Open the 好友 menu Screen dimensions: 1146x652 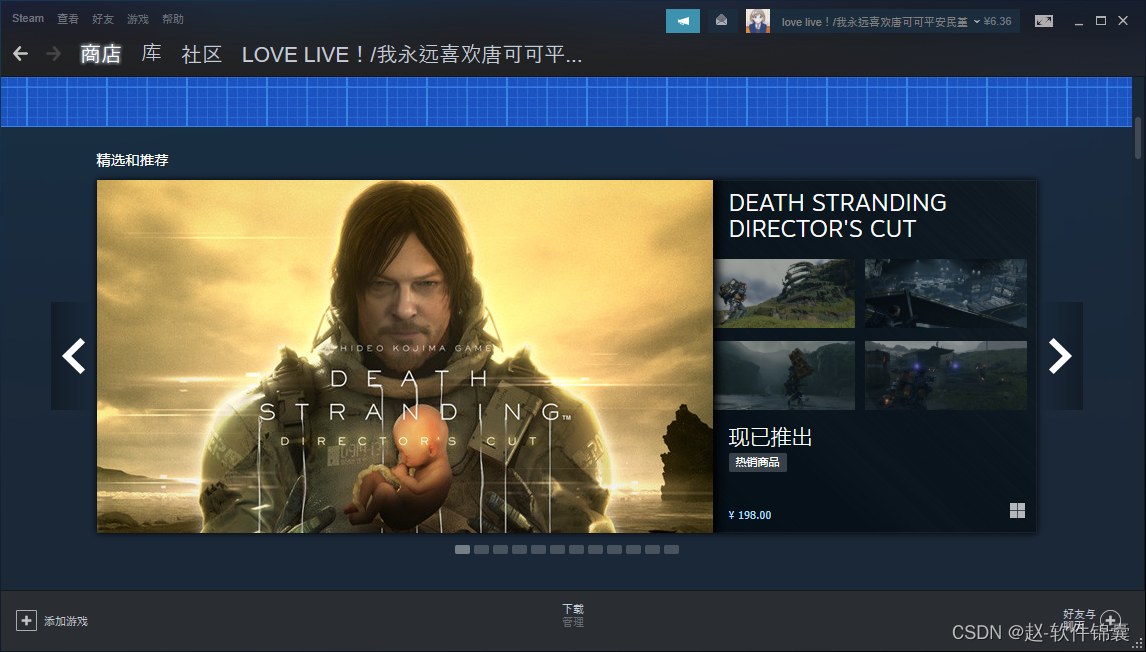103,19
